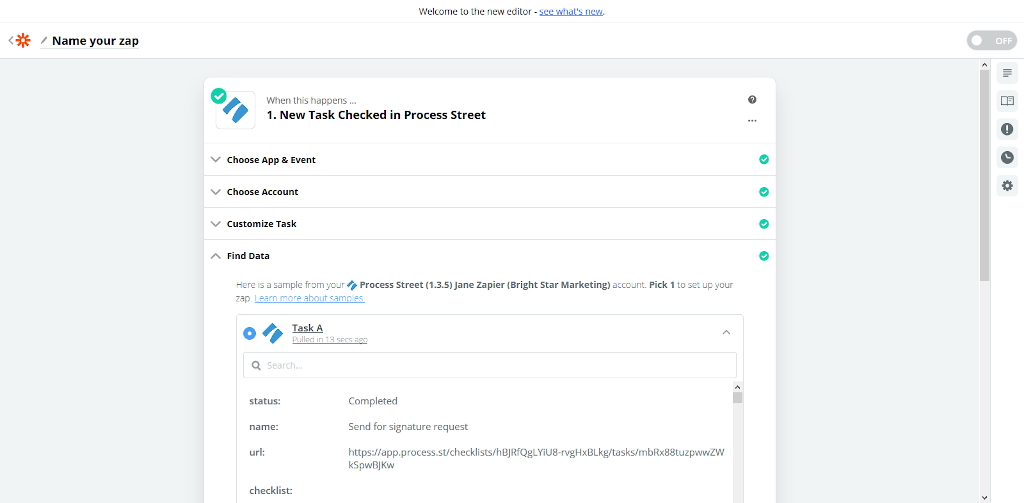Click the step title 'New Task Checked in Process Street'
This screenshot has width=1024, height=503.
point(376,115)
